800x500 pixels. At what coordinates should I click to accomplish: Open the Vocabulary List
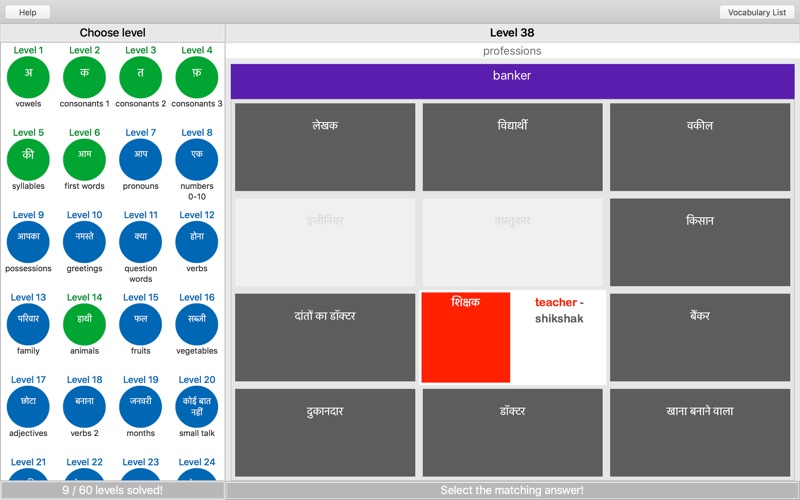(757, 12)
